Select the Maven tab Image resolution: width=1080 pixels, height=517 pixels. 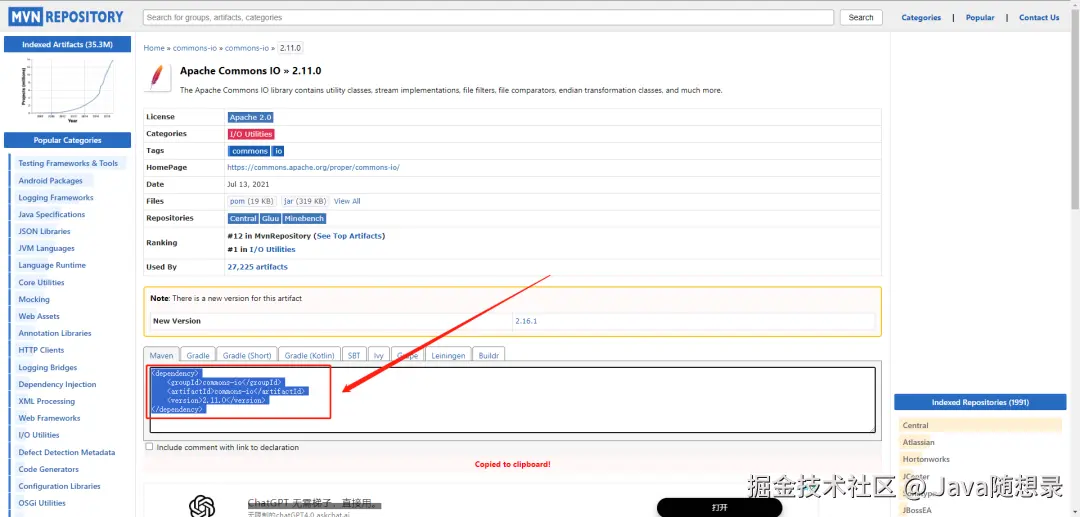point(161,355)
